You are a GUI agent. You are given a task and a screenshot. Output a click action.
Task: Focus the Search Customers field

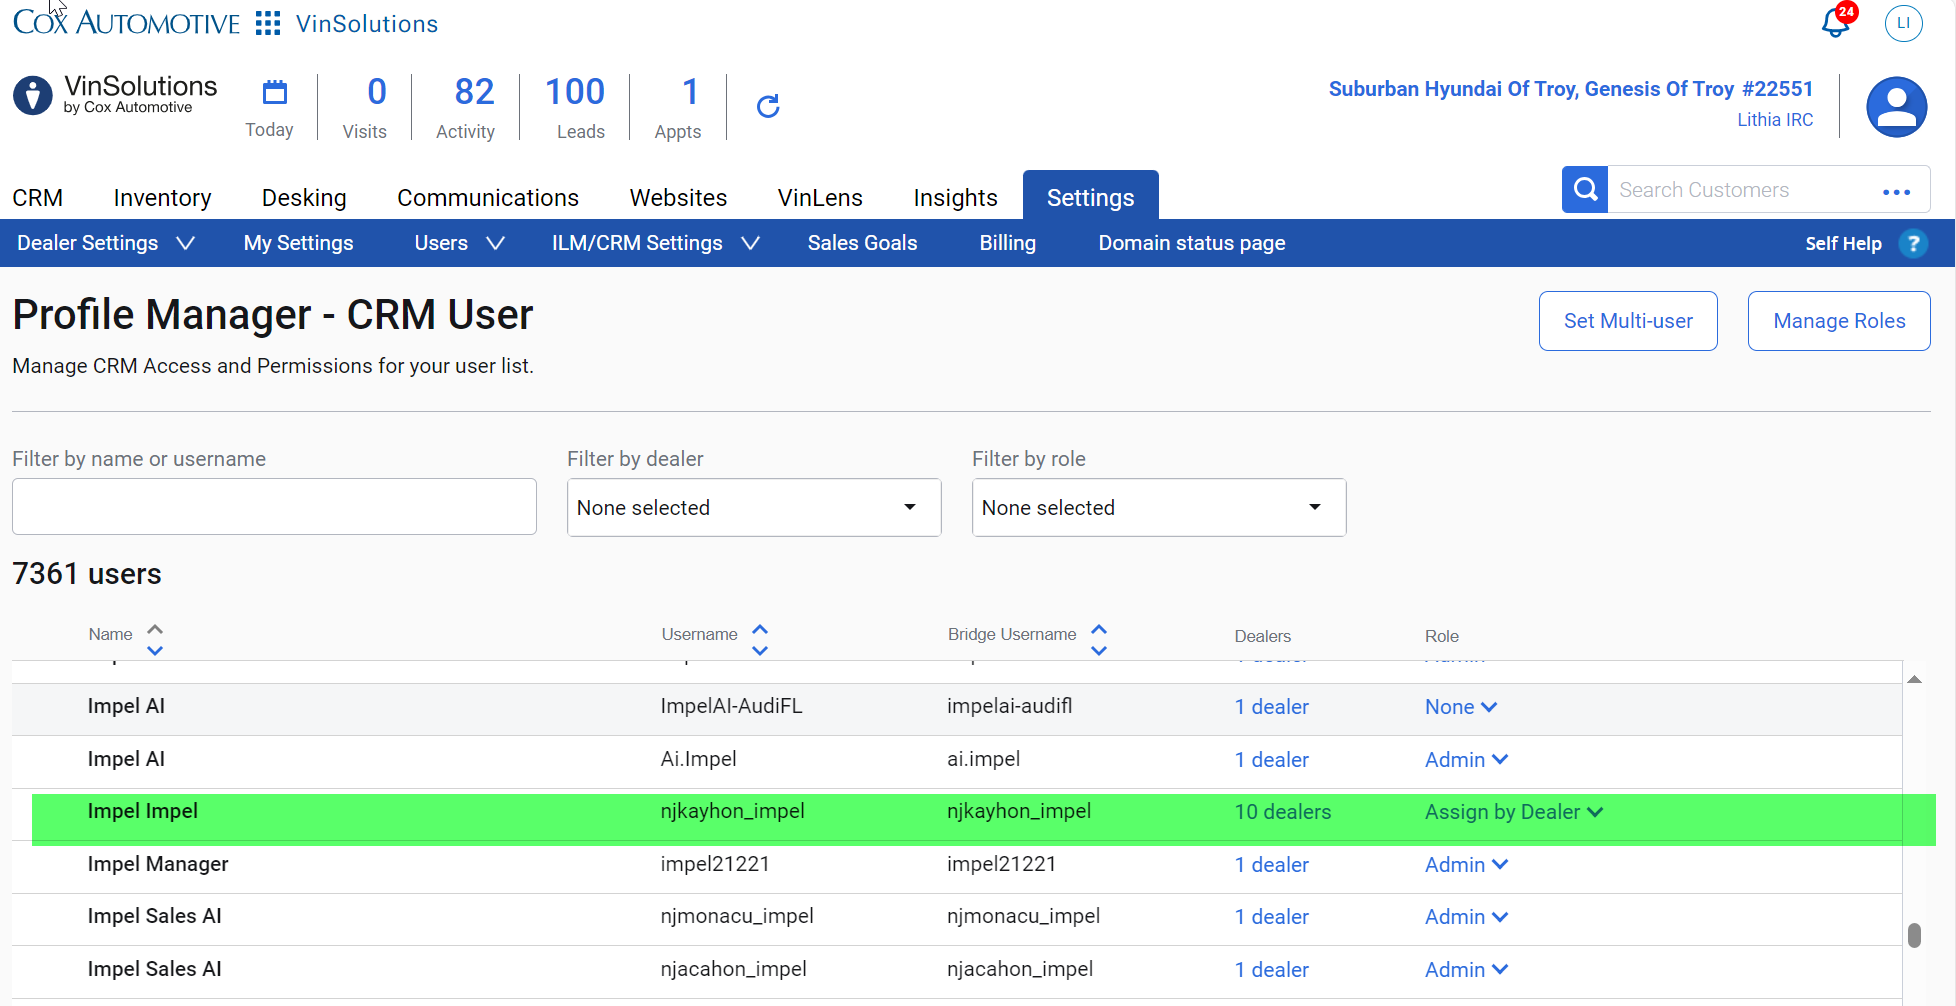coord(1740,190)
